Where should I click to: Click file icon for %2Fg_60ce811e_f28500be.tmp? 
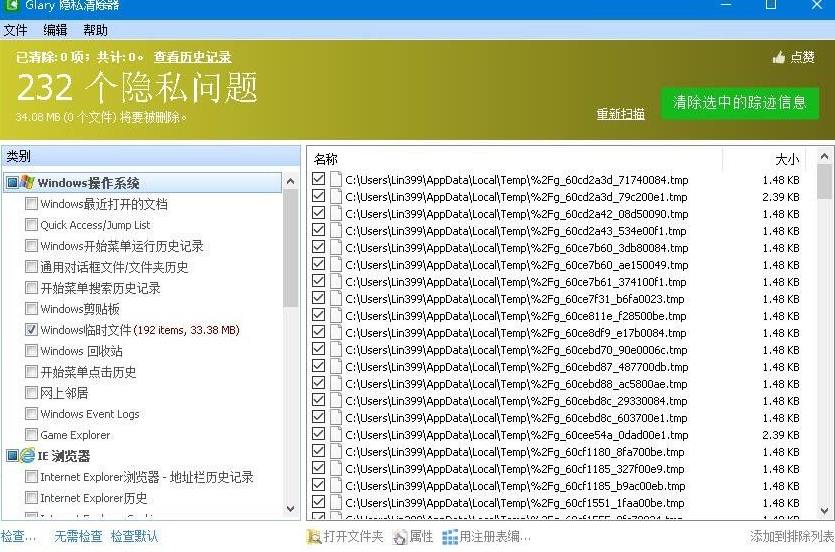pos(335,316)
